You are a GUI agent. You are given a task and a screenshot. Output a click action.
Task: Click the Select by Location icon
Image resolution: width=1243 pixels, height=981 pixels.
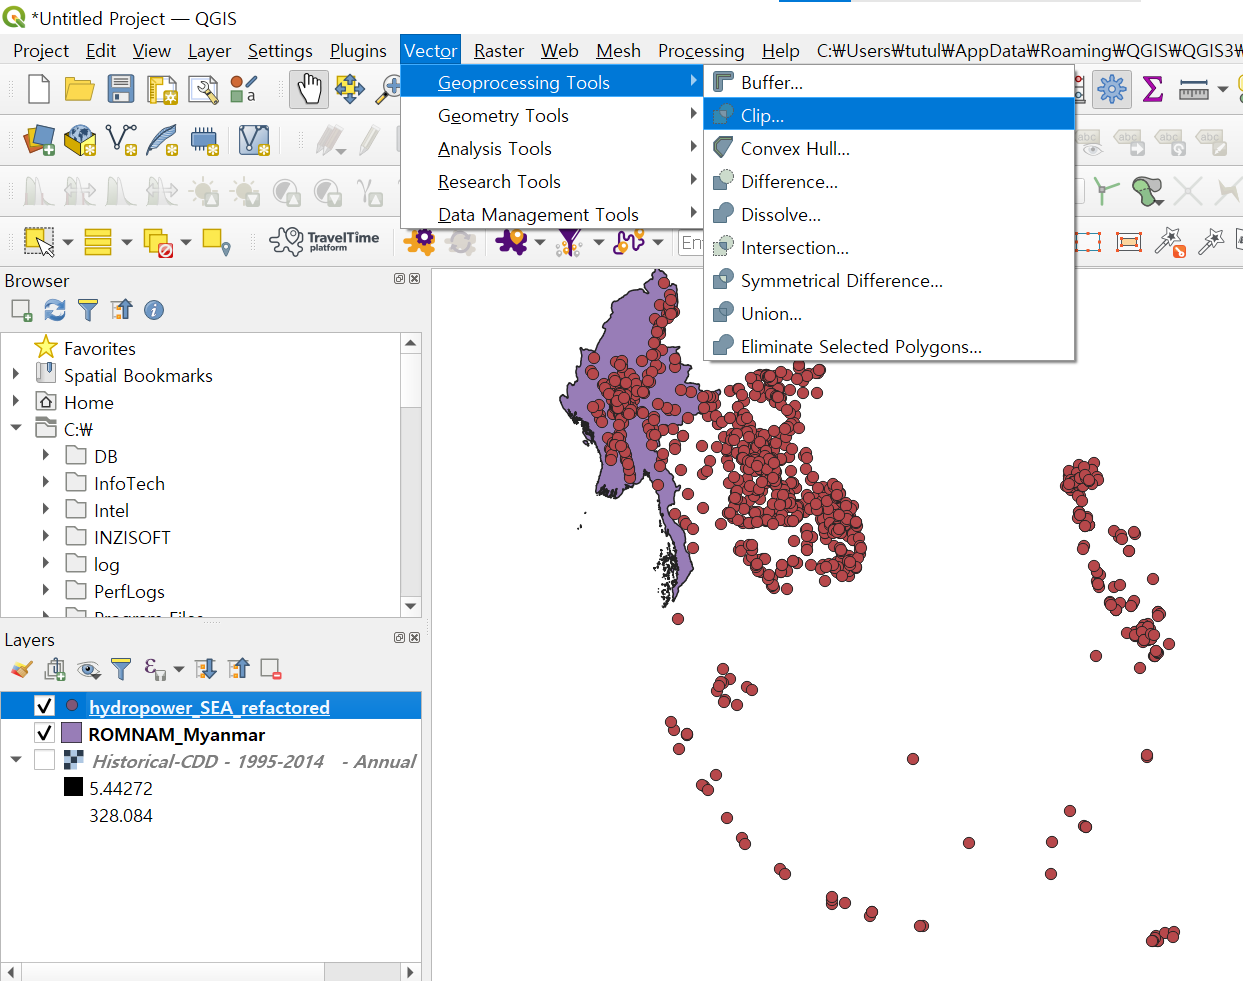(x=217, y=241)
